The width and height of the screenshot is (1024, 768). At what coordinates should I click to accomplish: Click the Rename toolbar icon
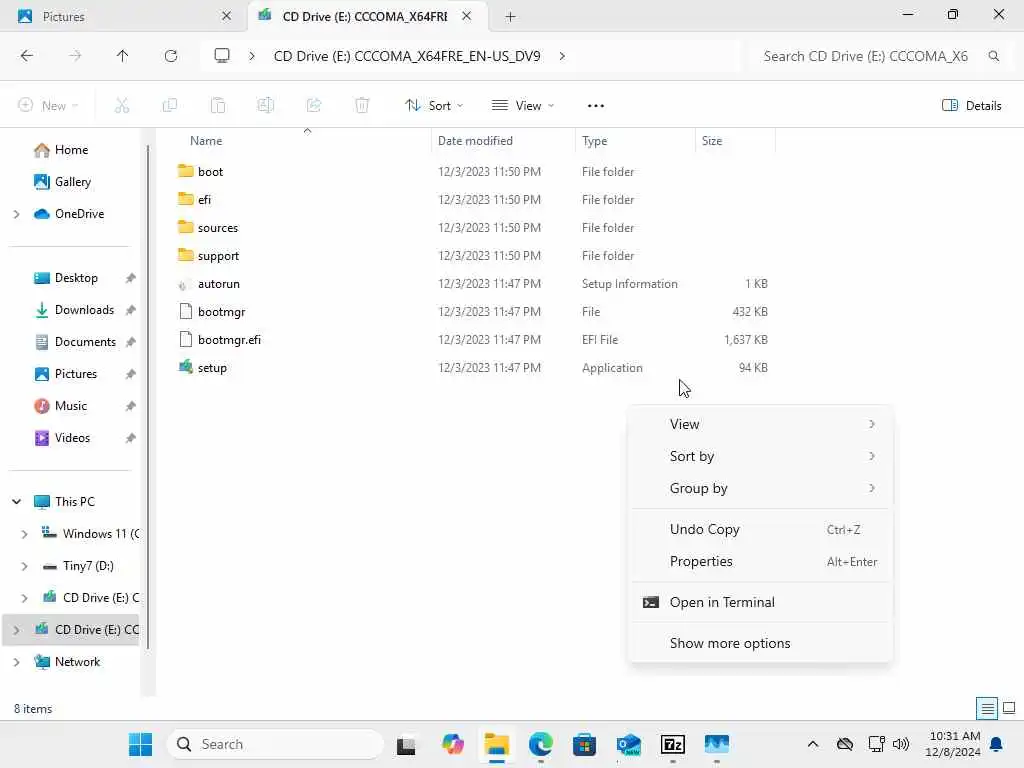(x=266, y=105)
